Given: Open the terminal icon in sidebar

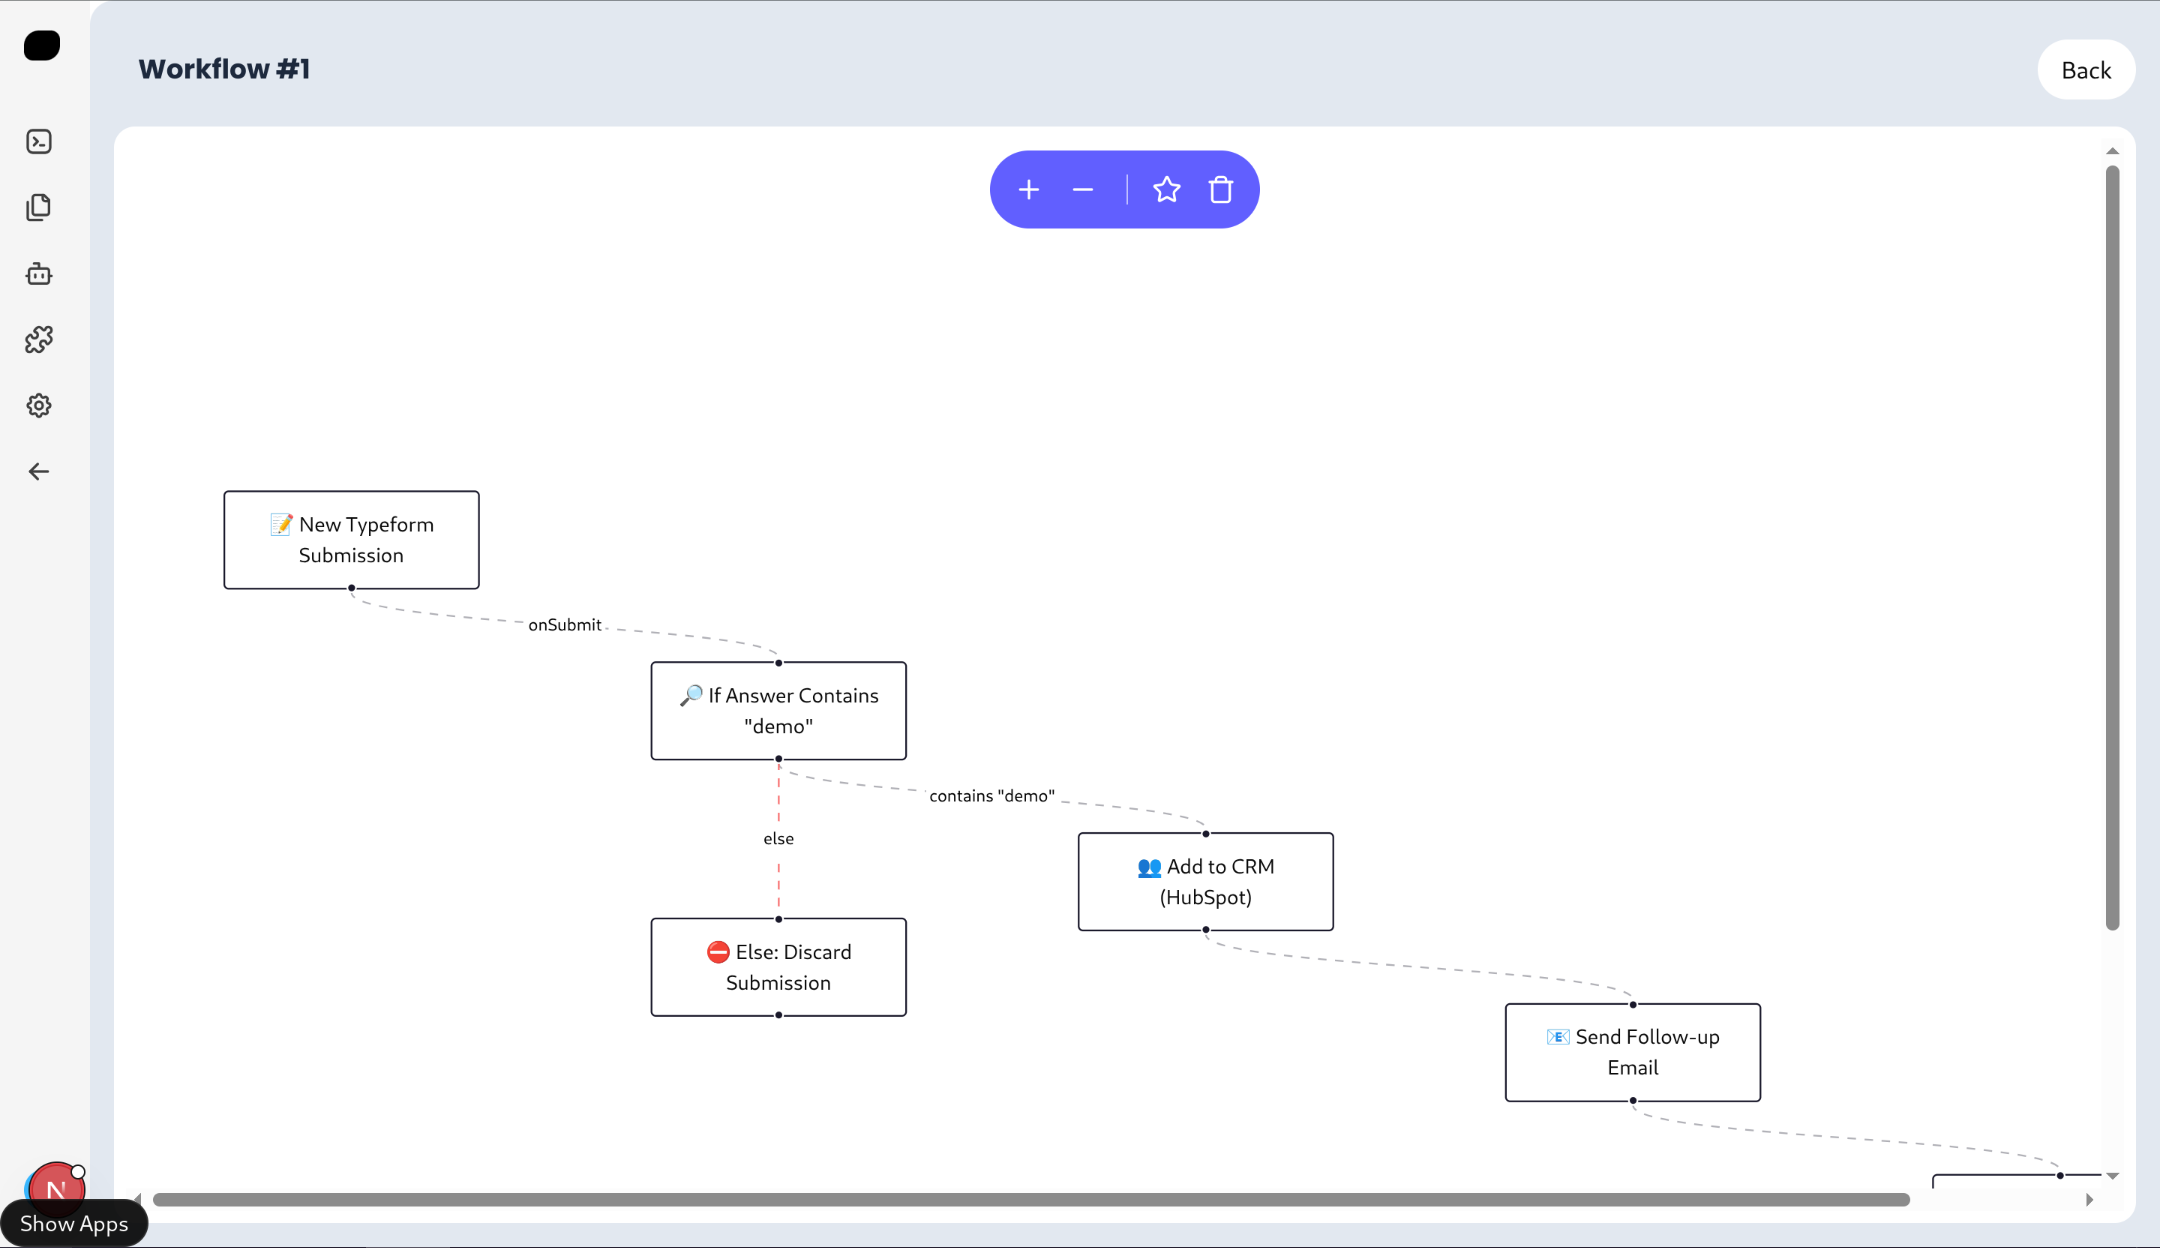Looking at the screenshot, I should [x=39, y=142].
